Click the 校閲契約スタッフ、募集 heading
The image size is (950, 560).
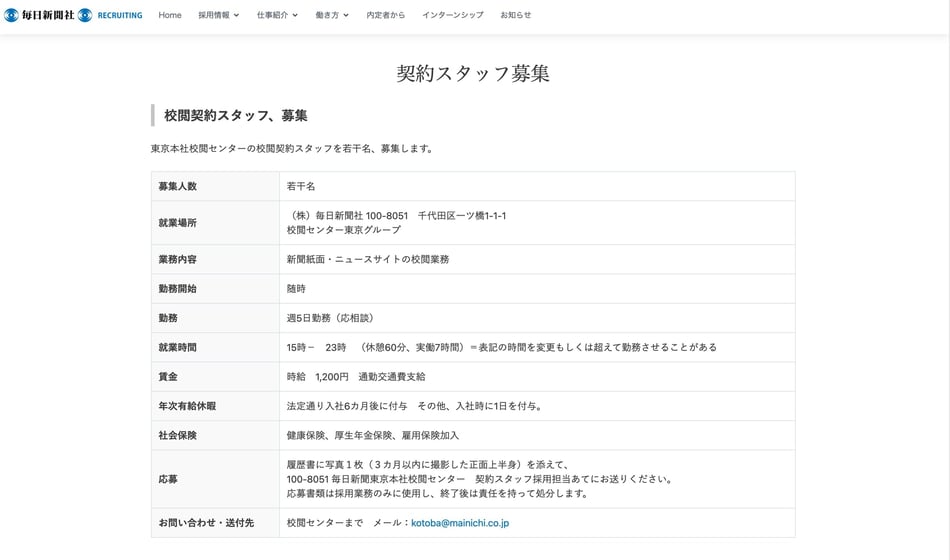(236, 115)
